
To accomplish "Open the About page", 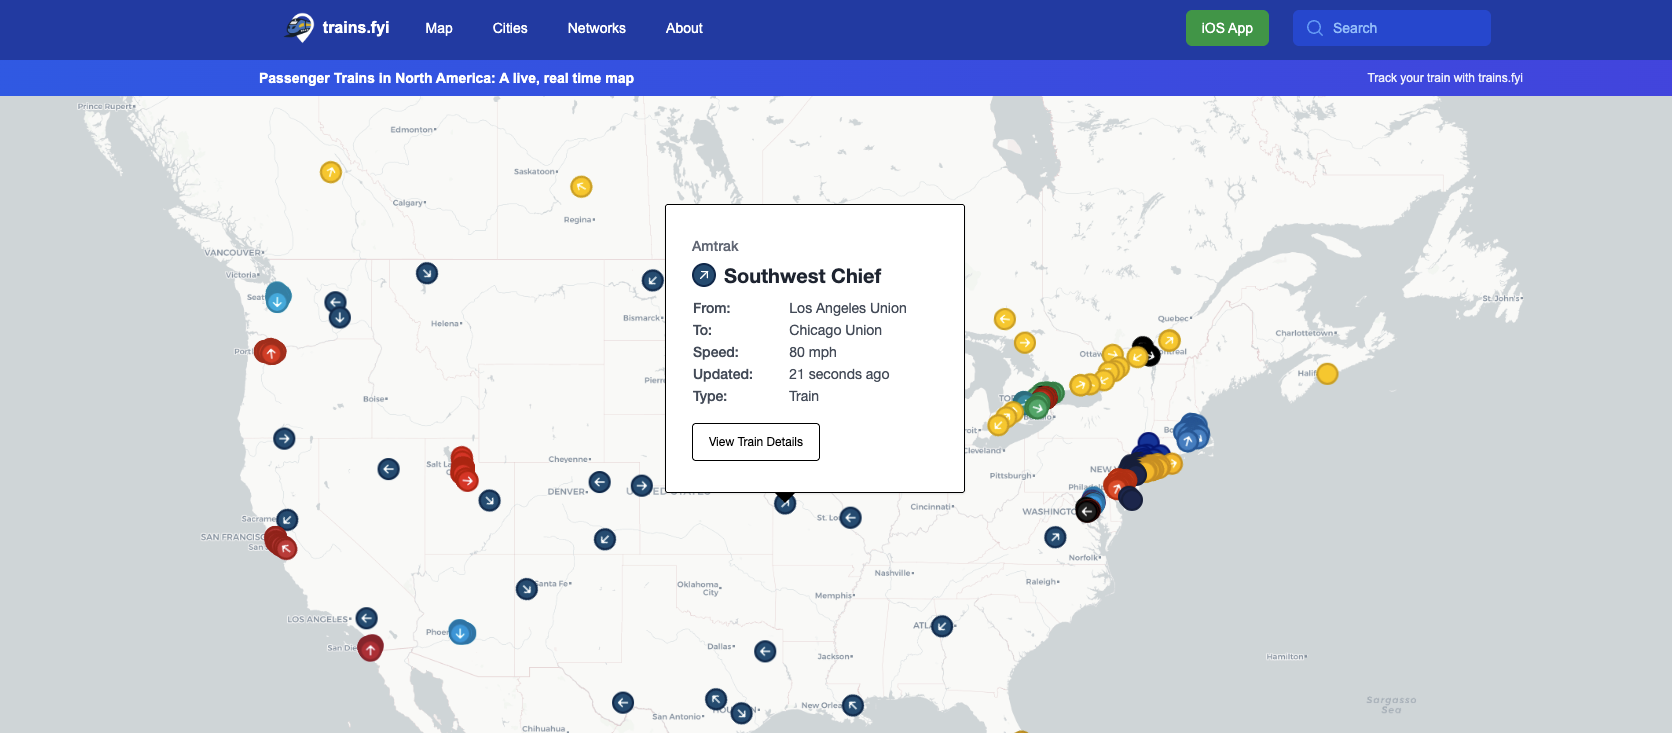I will pos(684,28).
